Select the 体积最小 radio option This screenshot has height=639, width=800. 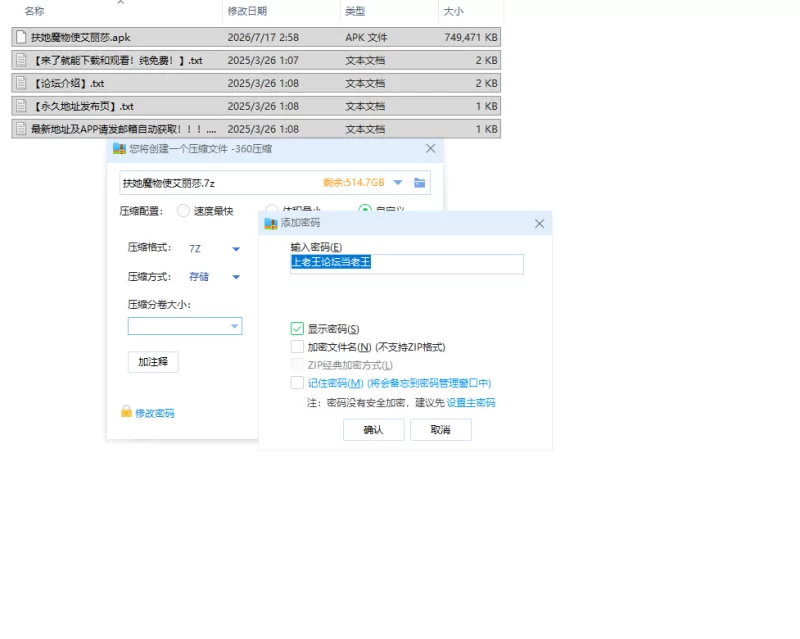pos(271,209)
